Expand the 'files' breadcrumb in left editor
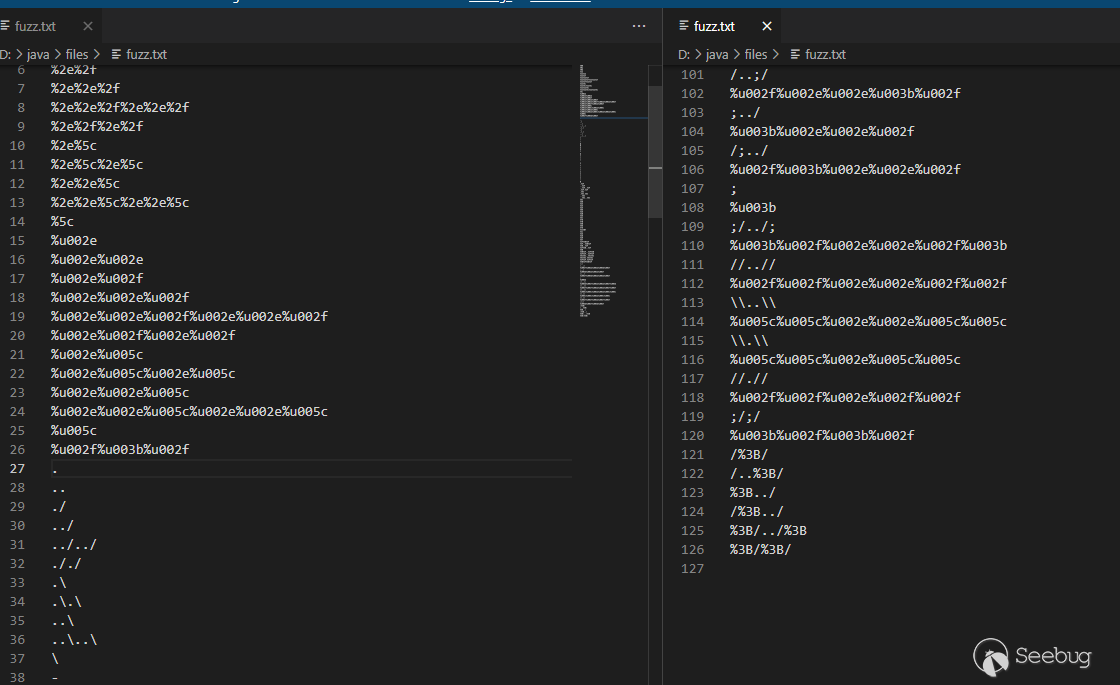This screenshot has width=1120, height=685. tap(77, 54)
